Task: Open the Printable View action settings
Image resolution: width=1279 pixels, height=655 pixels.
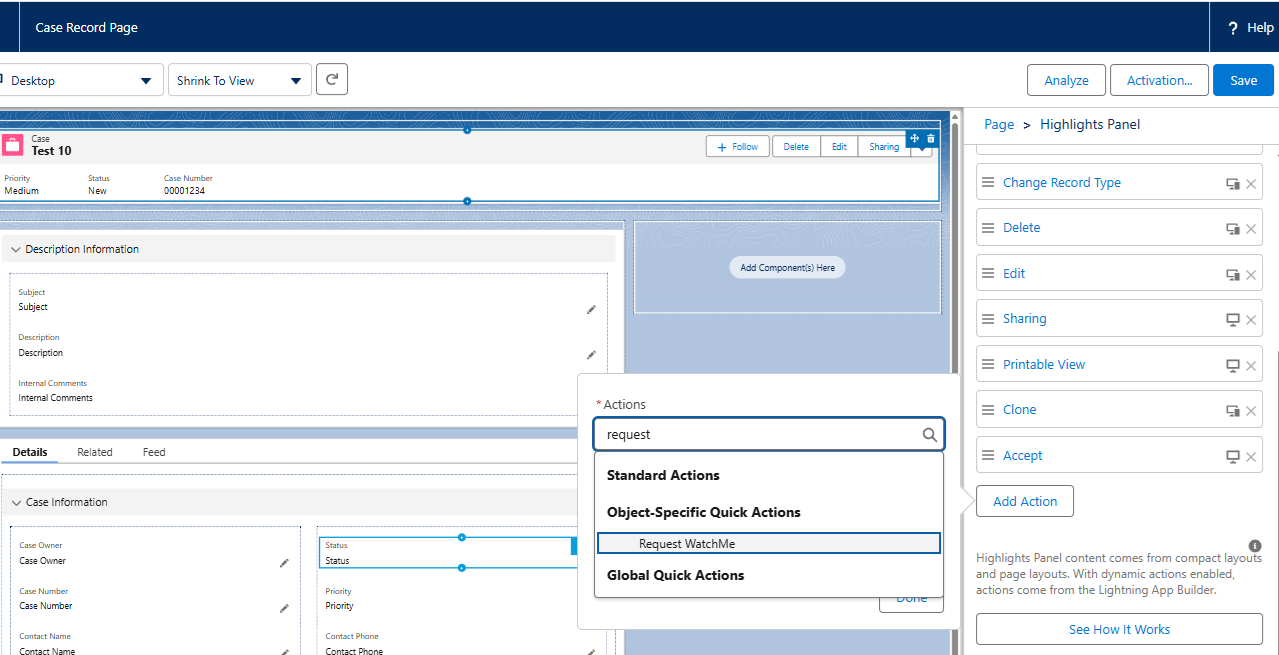Action: coord(1044,365)
